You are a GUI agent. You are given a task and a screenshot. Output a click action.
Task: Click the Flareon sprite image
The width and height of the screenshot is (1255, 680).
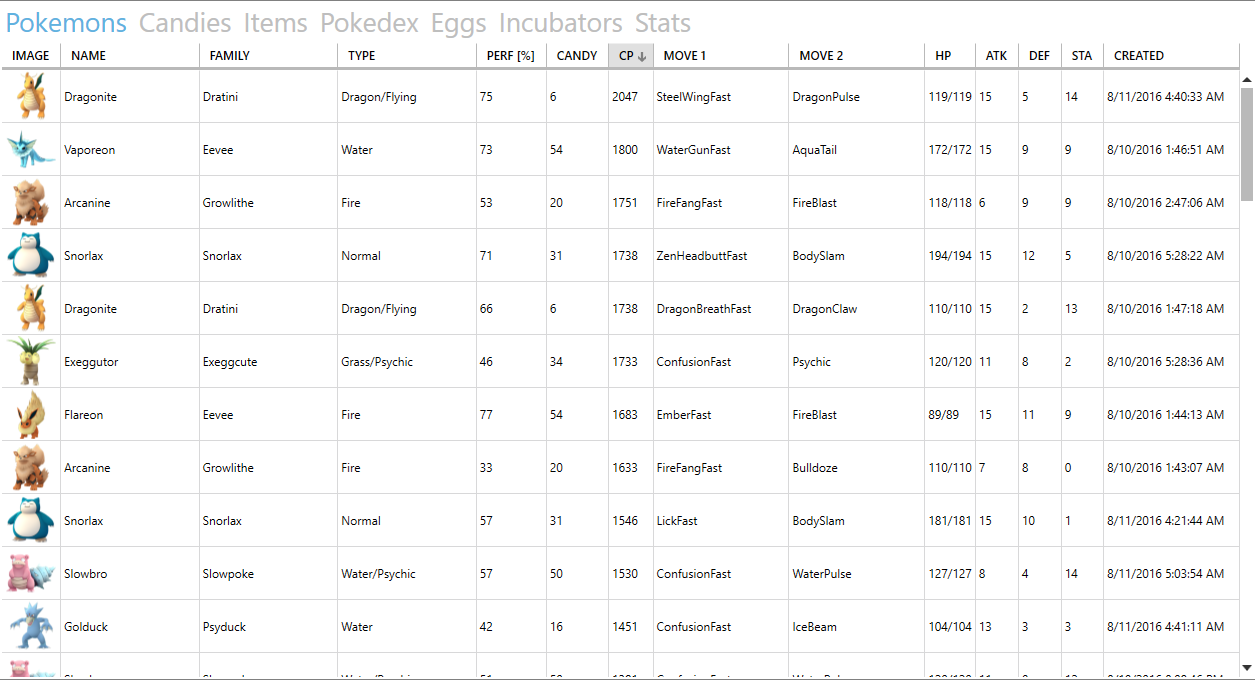coord(30,415)
